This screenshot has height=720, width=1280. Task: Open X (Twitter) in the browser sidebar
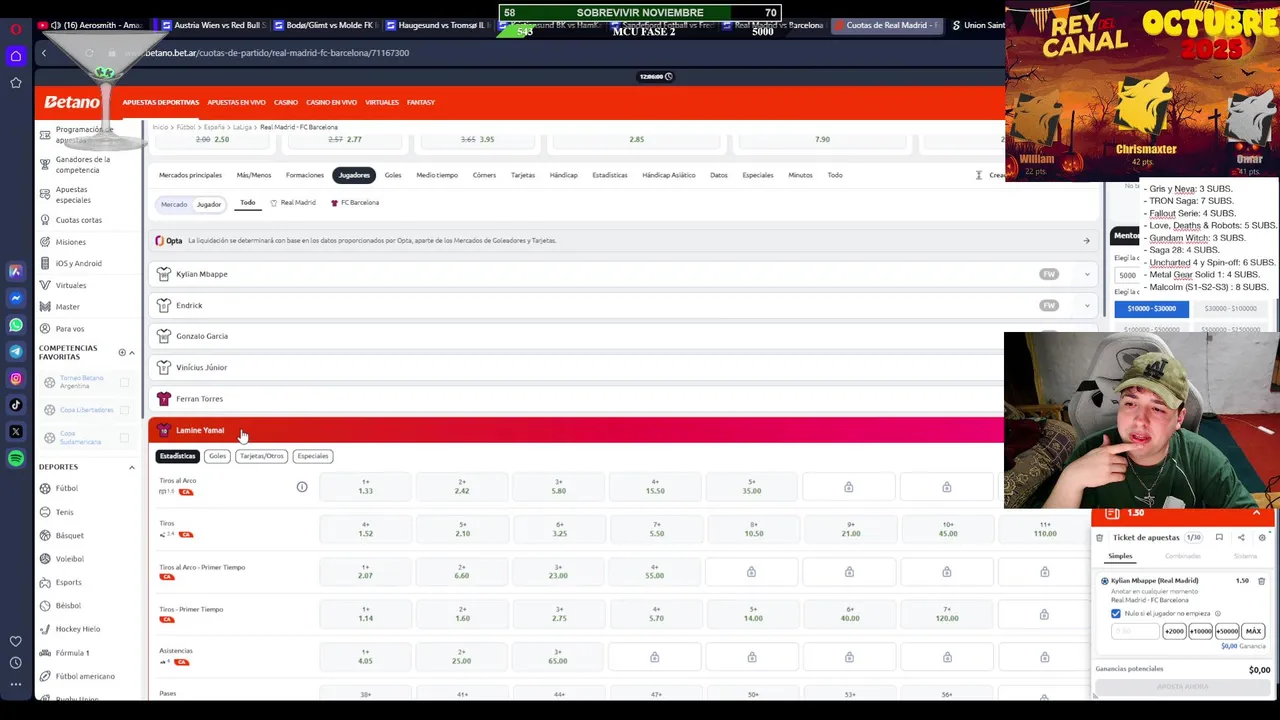[x=16, y=432]
